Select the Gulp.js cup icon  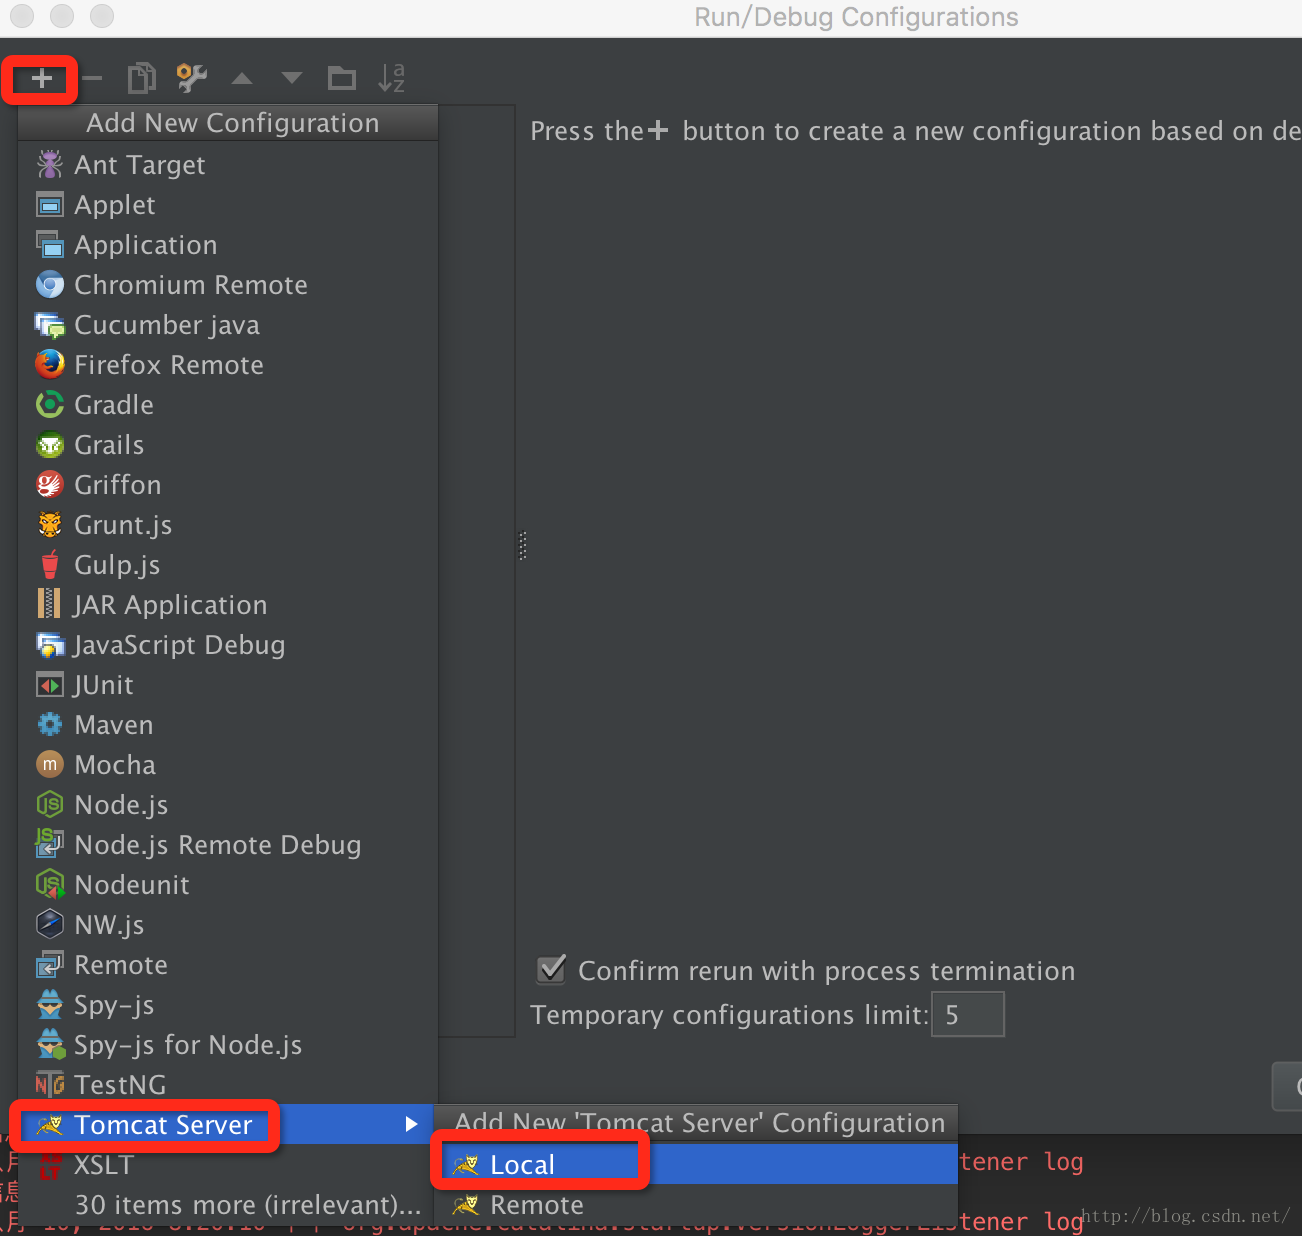coord(50,564)
